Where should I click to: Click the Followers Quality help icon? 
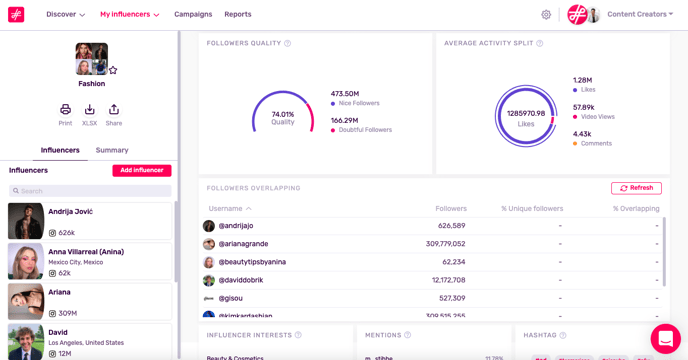point(287,43)
